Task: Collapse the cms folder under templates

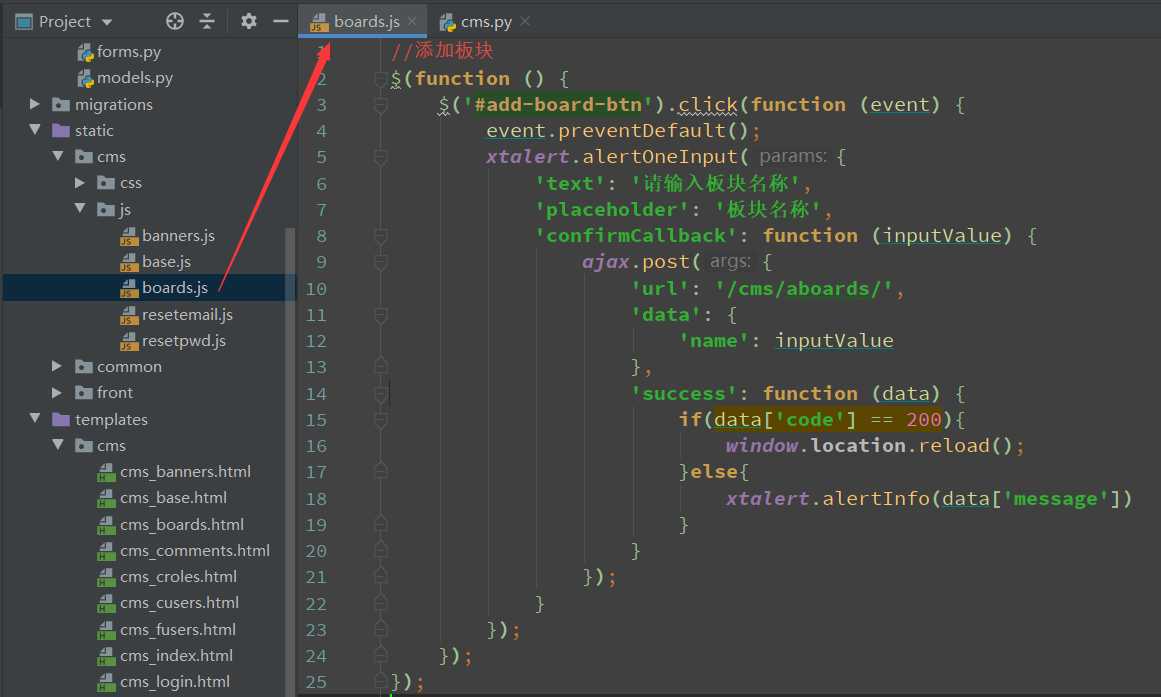Action: click(x=58, y=445)
